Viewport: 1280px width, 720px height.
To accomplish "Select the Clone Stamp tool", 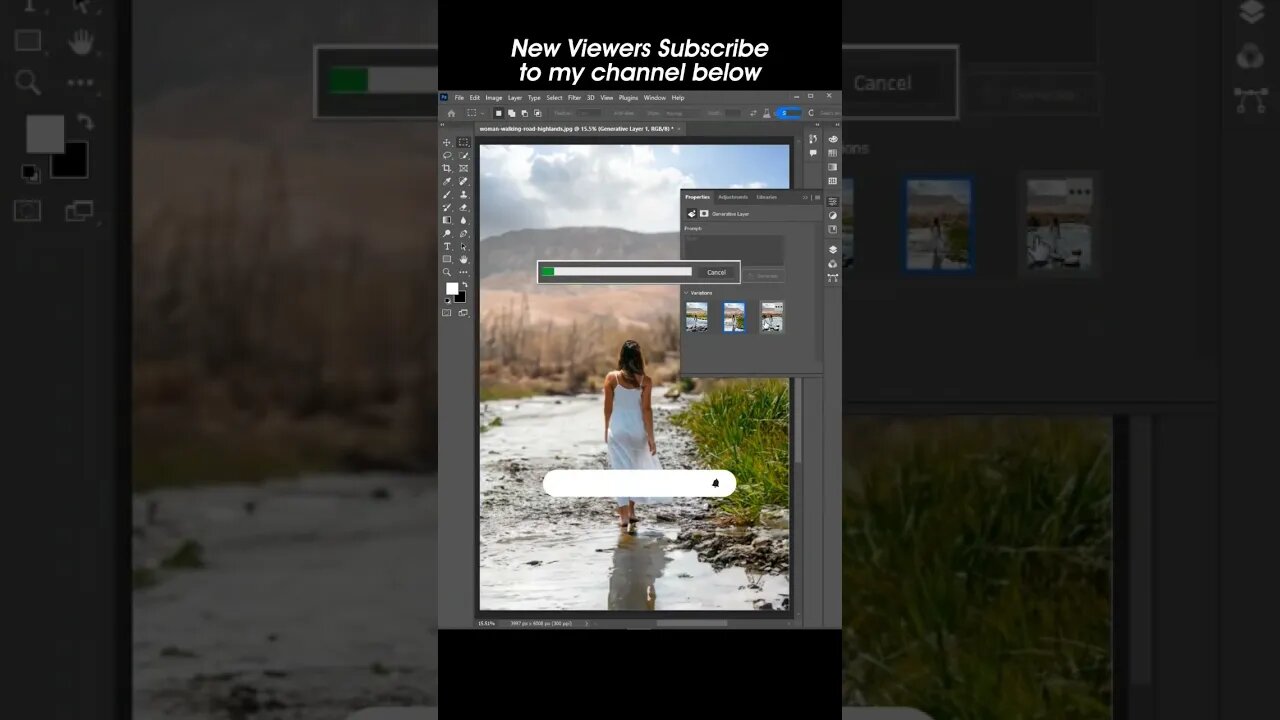I will (x=463, y=194).
